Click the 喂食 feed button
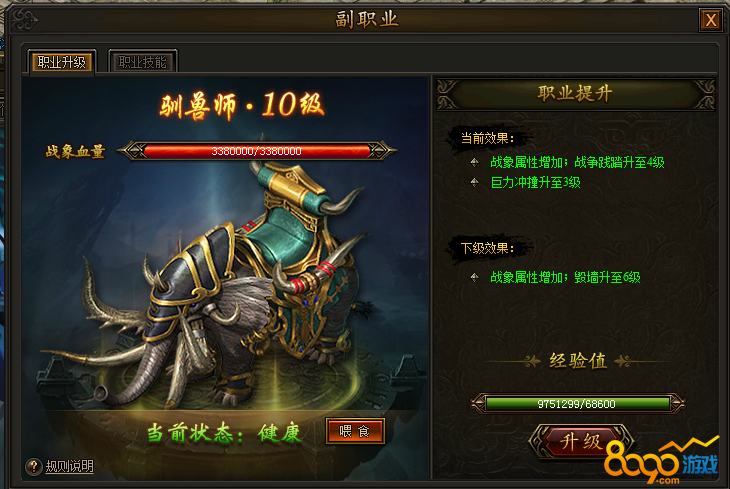The image size is (730, 489). tap(355, 431)
